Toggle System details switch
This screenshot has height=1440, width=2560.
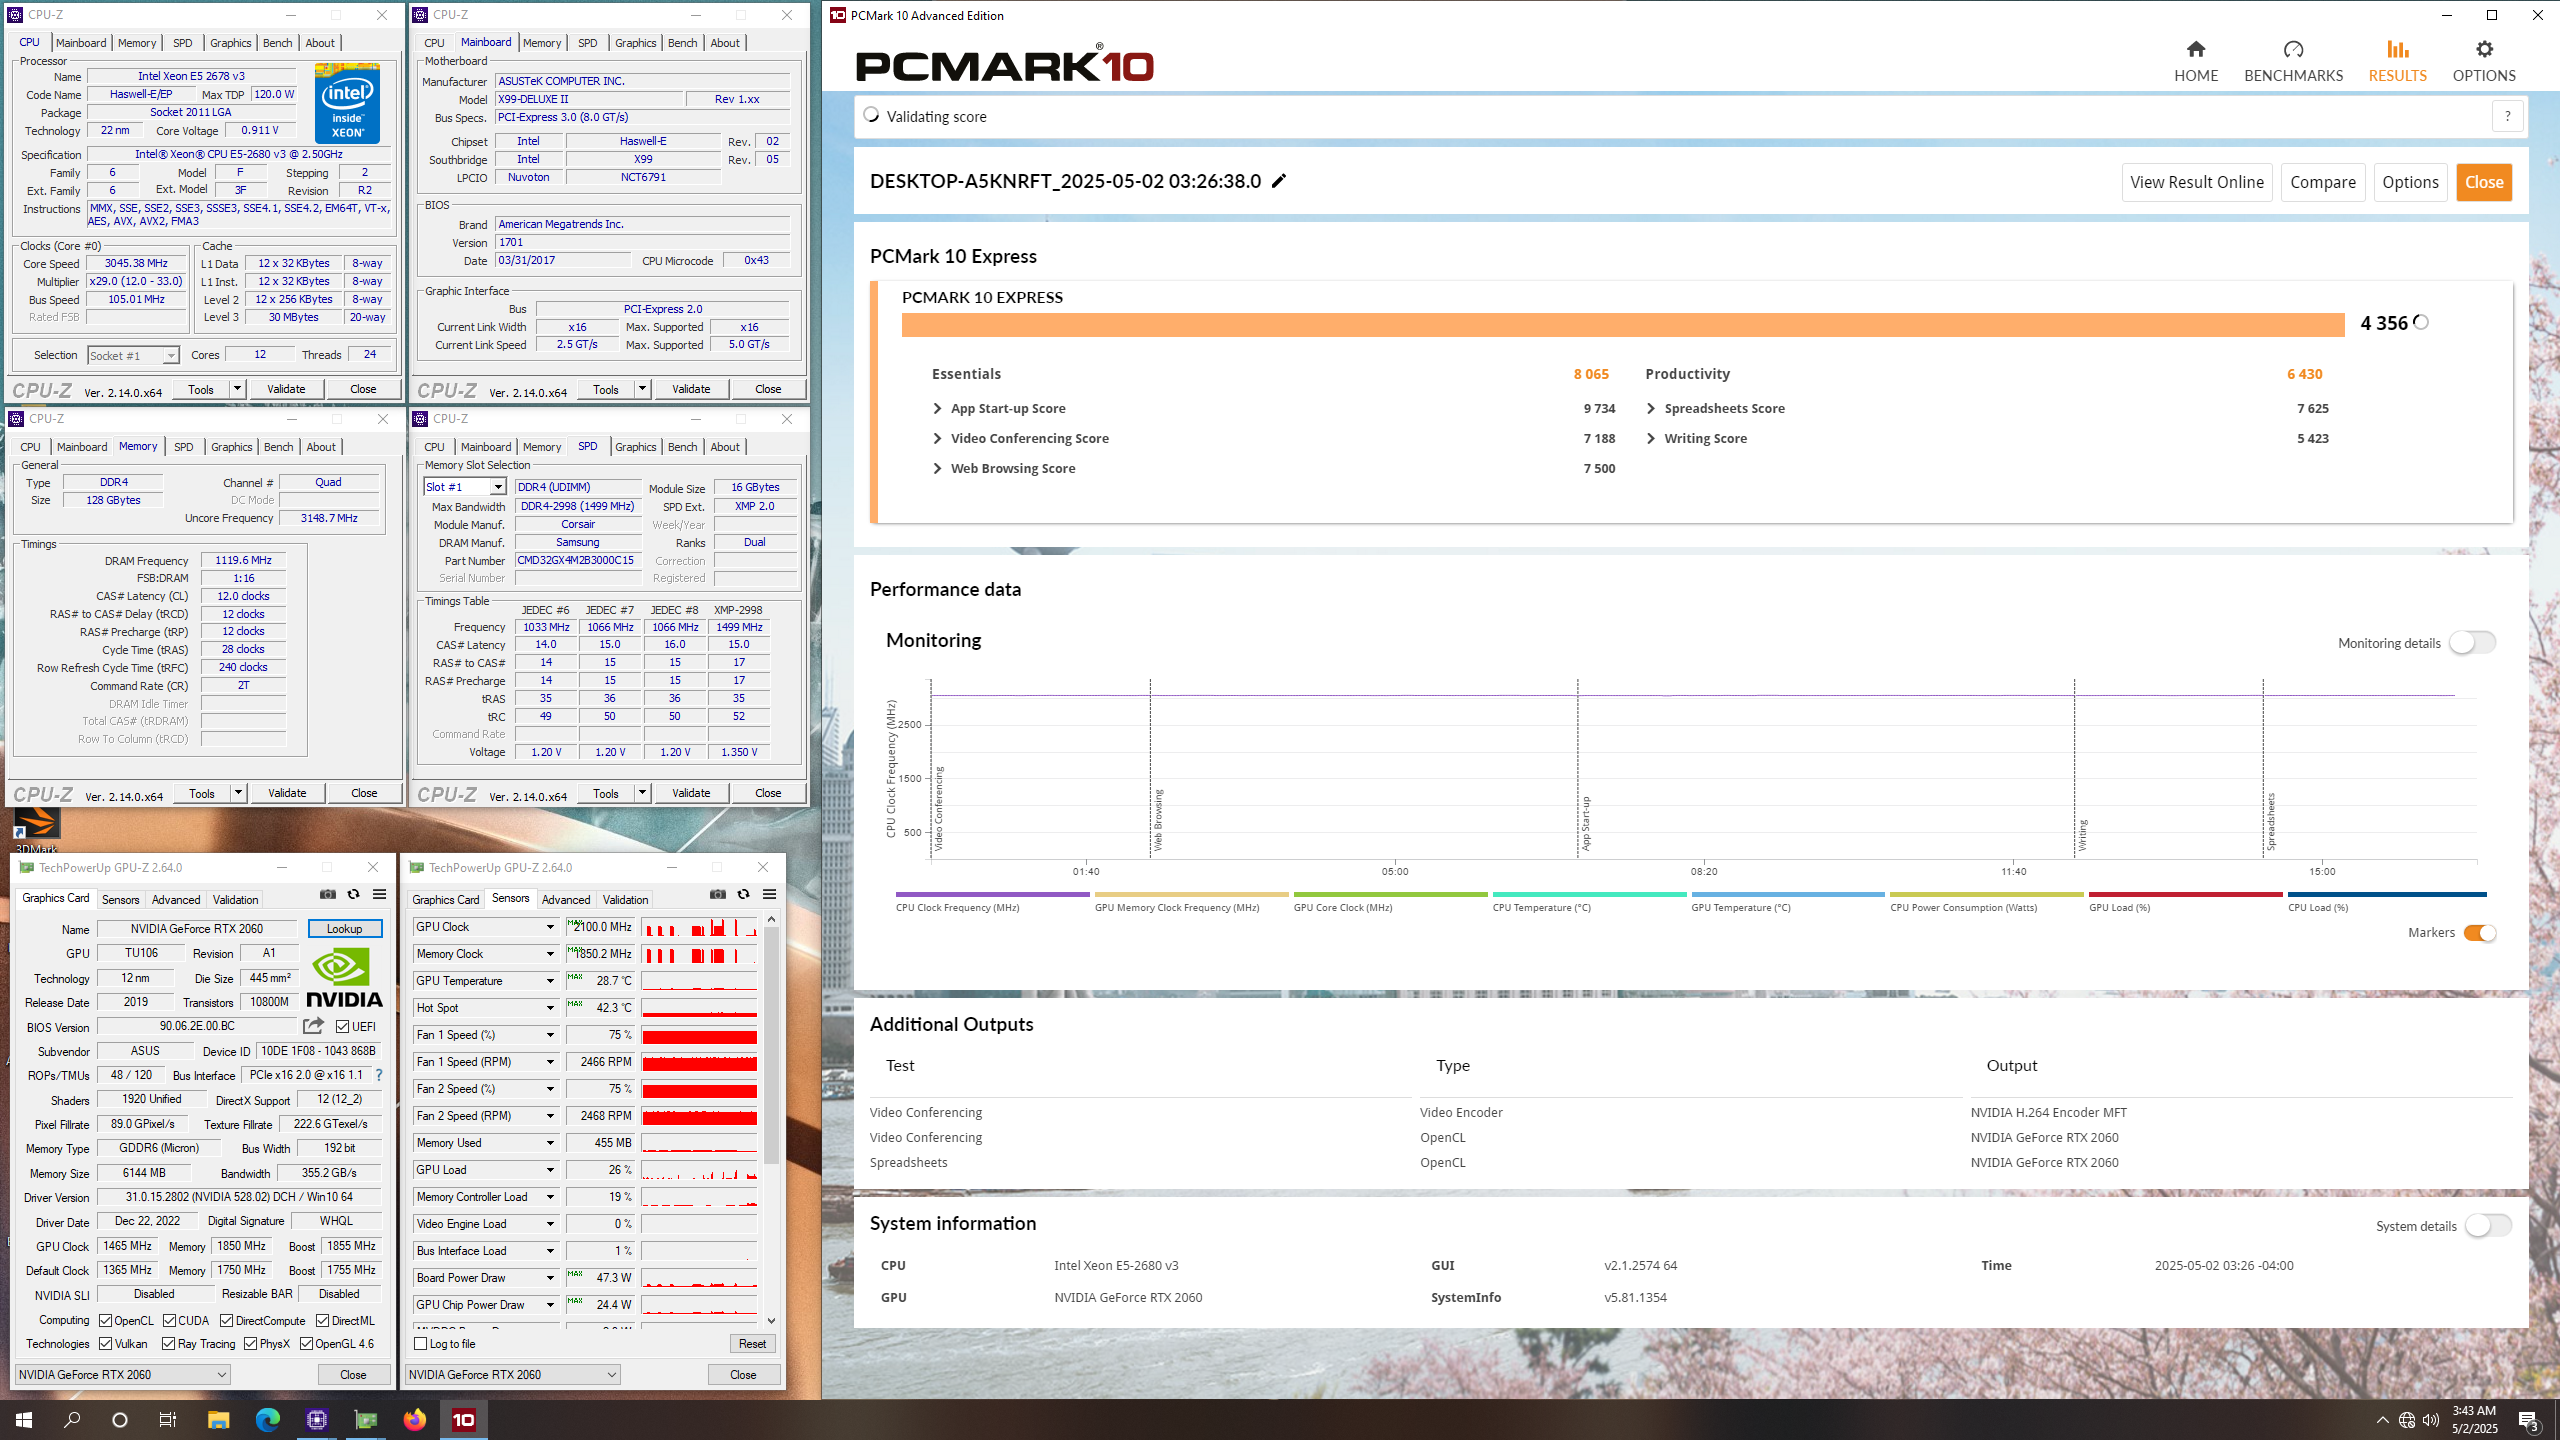point(2488,1225)
